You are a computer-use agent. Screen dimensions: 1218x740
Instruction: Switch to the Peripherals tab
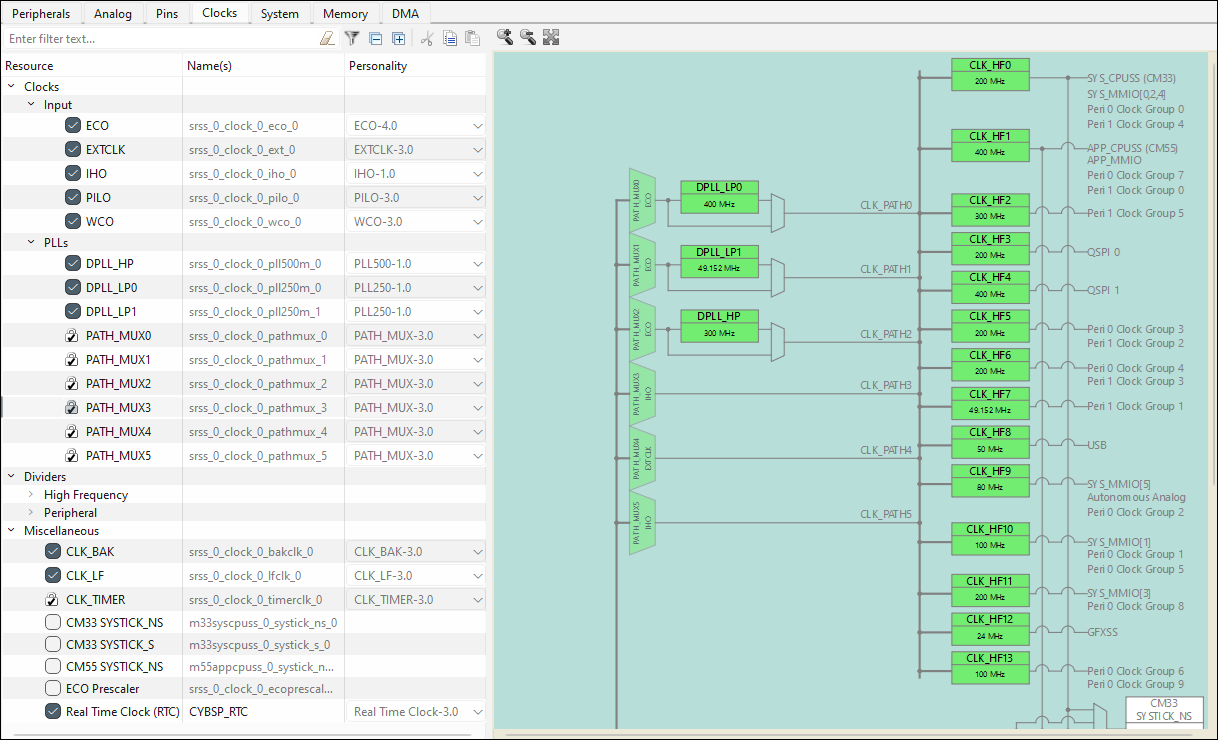[x=41, y=13]
